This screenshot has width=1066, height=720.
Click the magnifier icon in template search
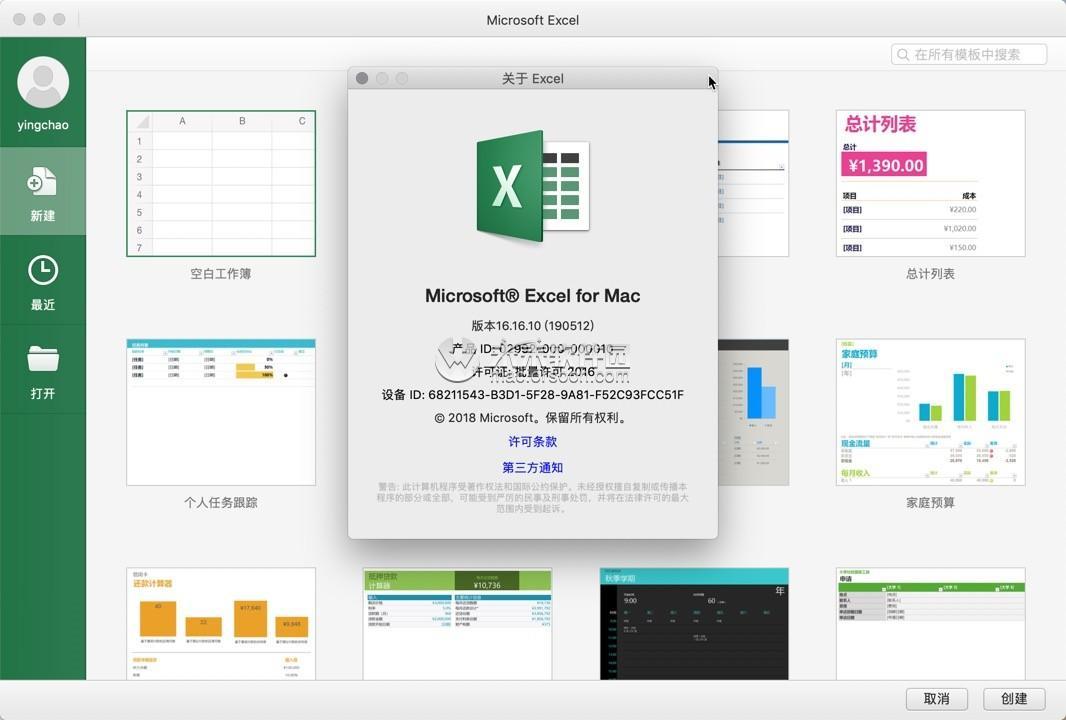click(904, 55)
